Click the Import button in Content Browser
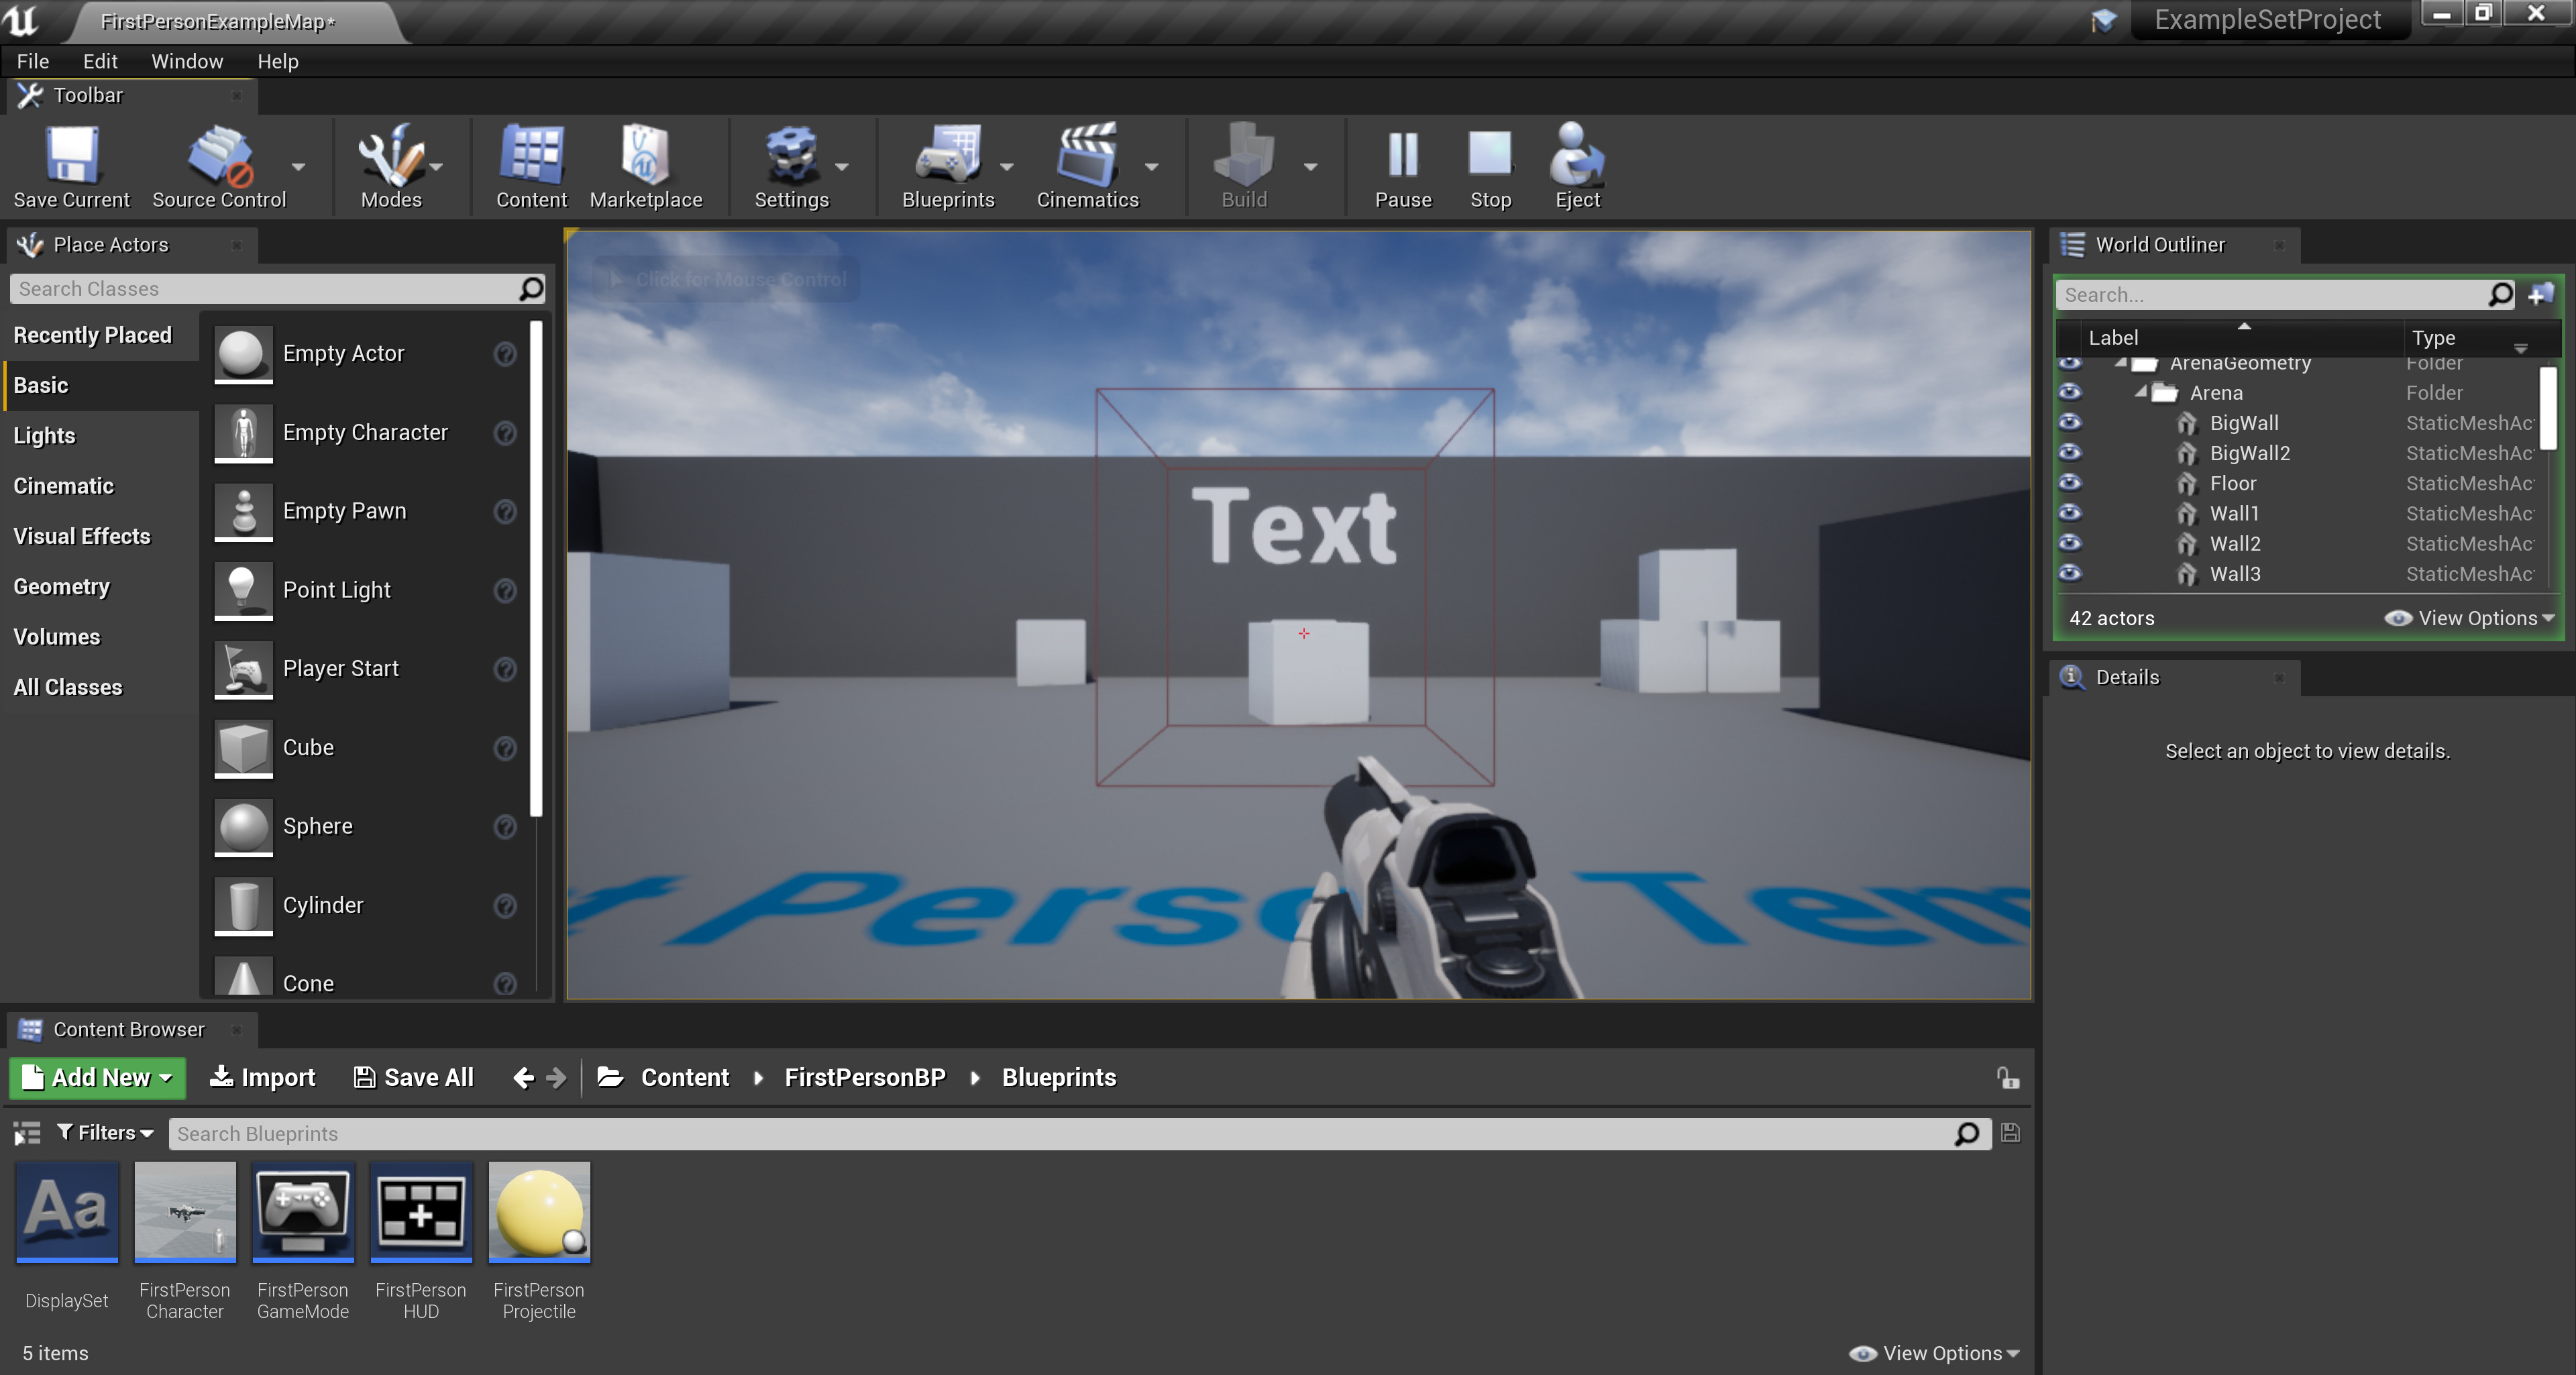This screenshot has width=2576, height=1375. coord(262,1077)
